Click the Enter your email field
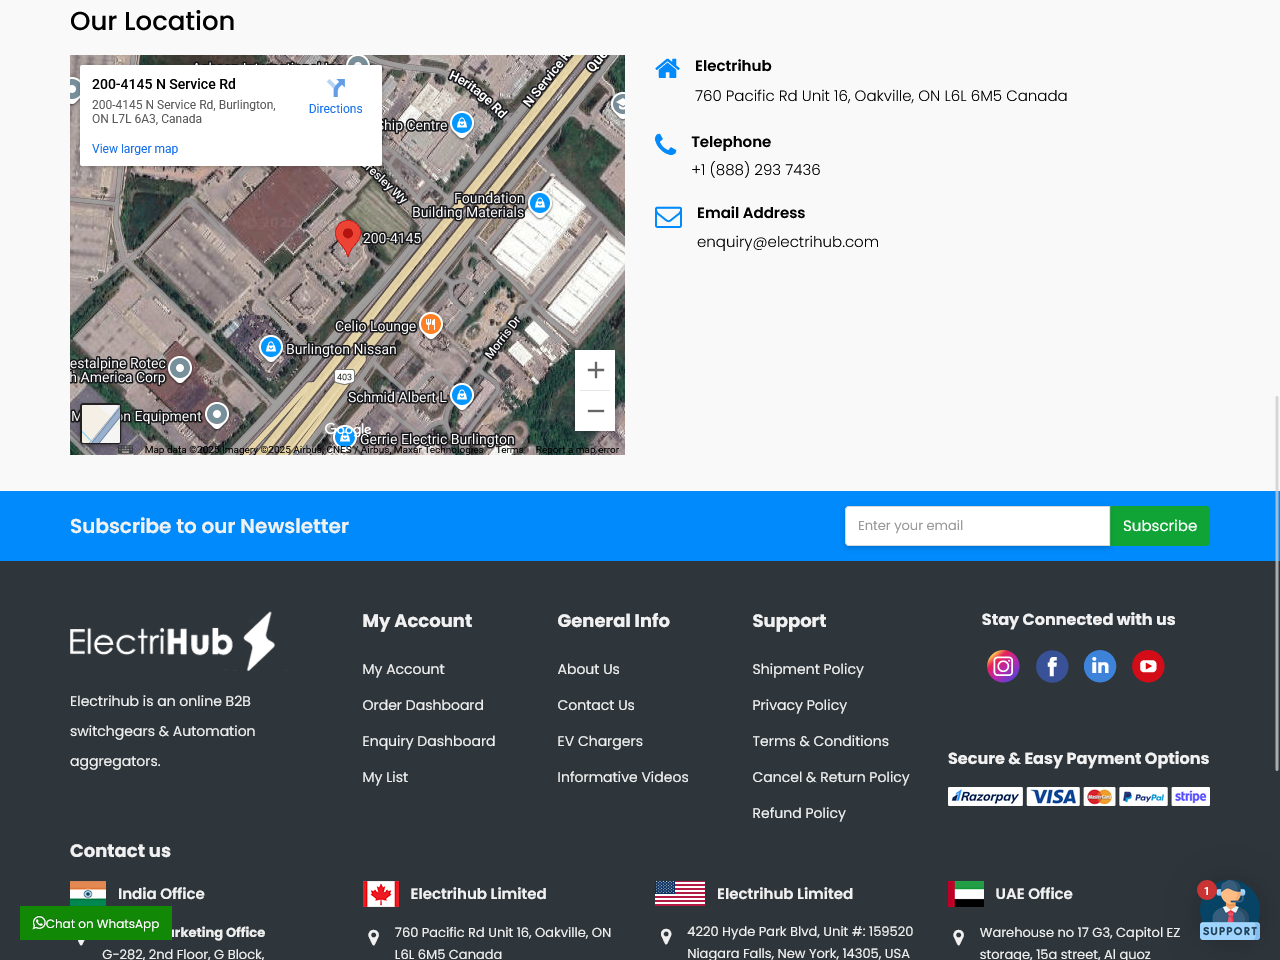This screenshot has height=960, width=1280. pos(977,526)
